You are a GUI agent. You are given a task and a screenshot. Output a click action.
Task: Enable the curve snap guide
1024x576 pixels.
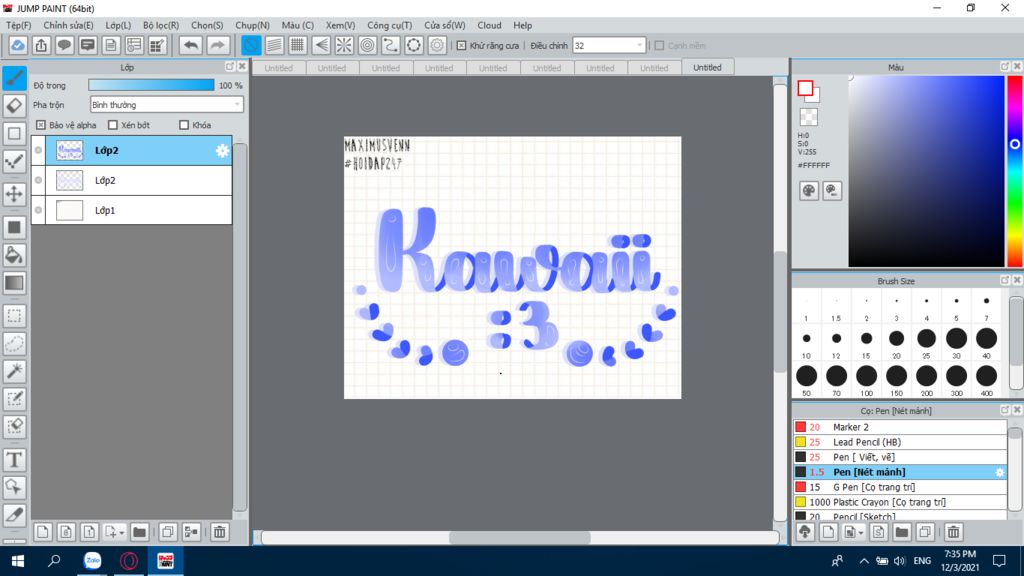[391, 45]
